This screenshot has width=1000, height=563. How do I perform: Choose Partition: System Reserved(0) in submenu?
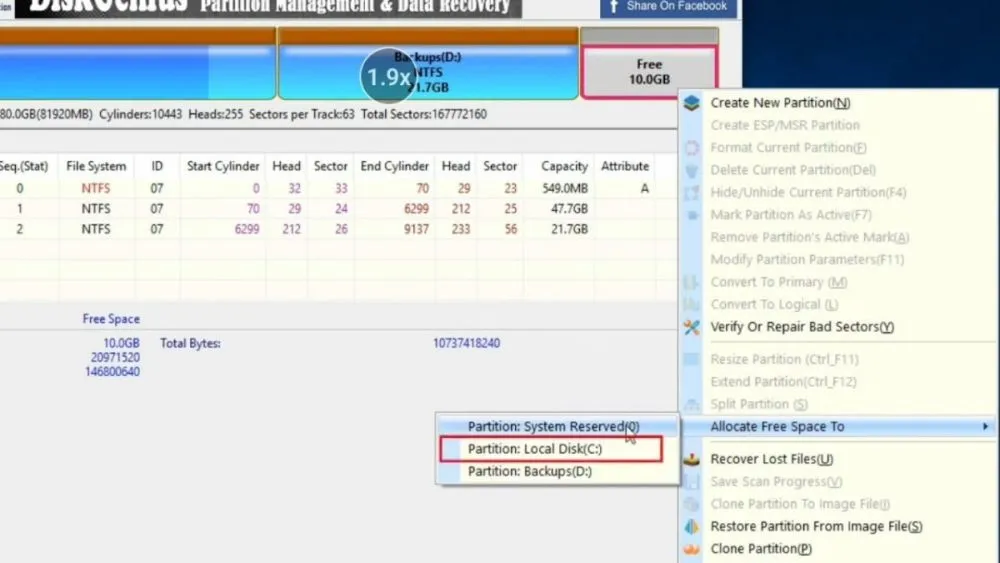[x=553, y=427]
